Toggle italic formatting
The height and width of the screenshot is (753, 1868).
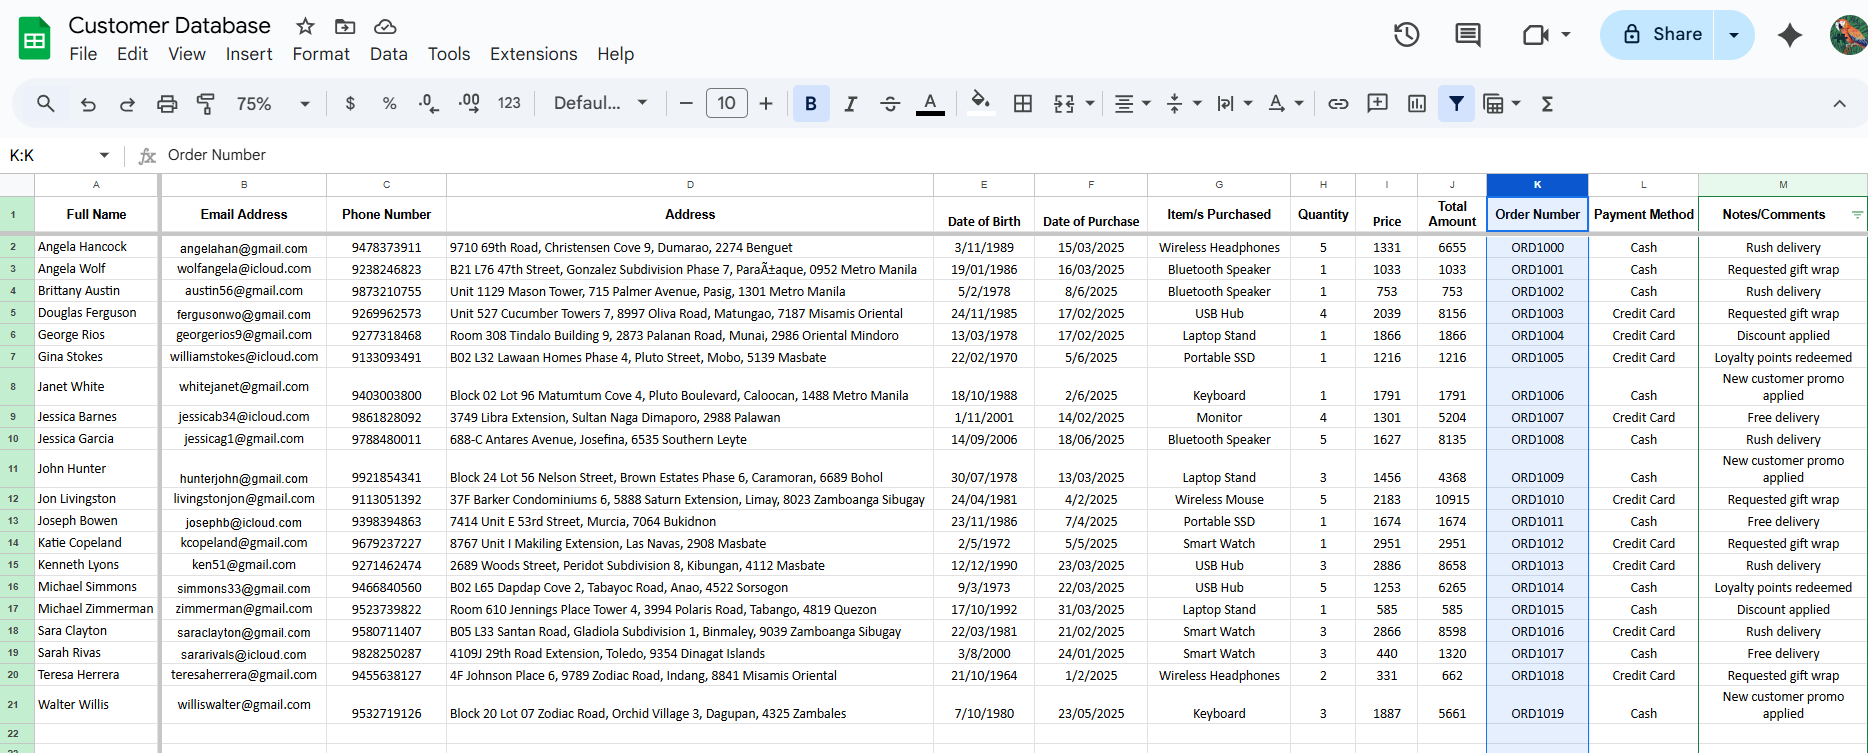click(x=850, y=103)
